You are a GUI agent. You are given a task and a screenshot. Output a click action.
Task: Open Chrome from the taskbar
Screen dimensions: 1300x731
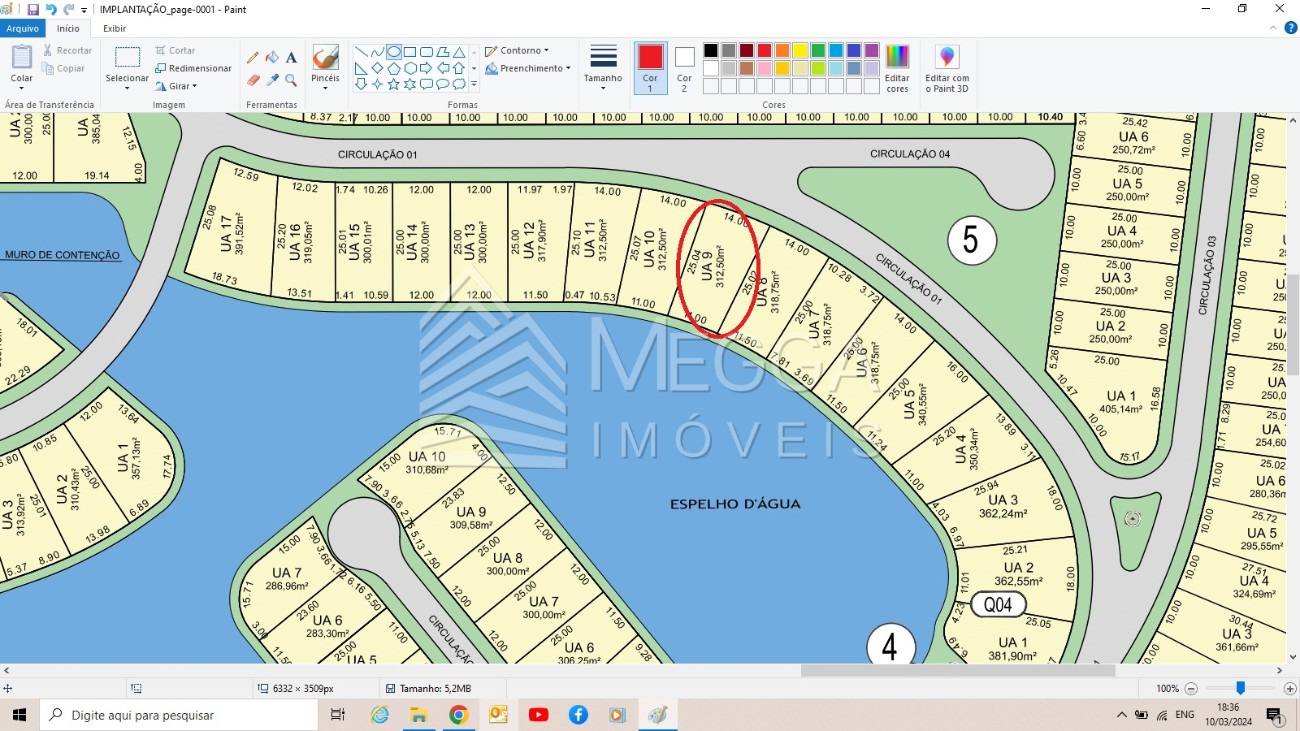coord(458,715)
